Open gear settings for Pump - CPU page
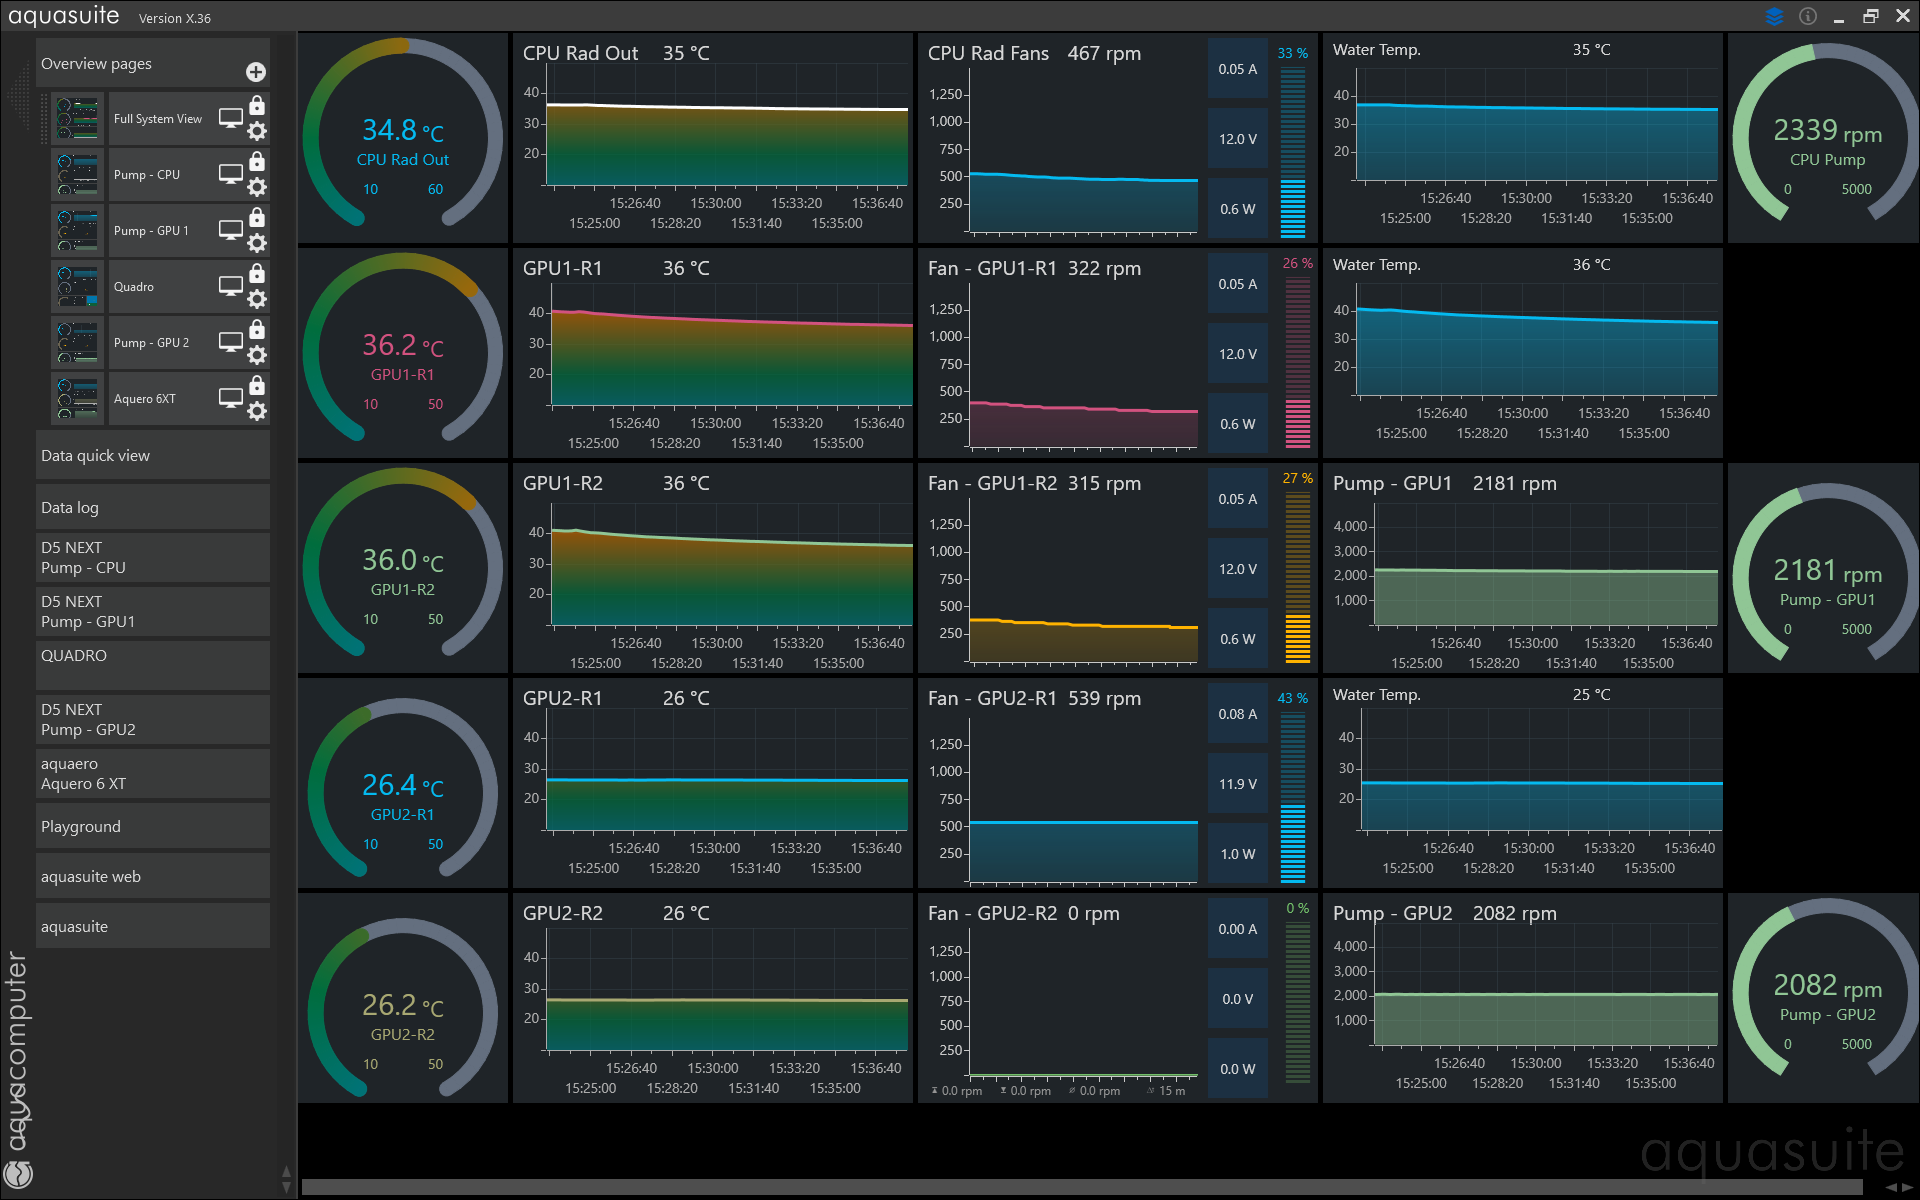This screenshot has height=1200, width=1920. [257, 187]
